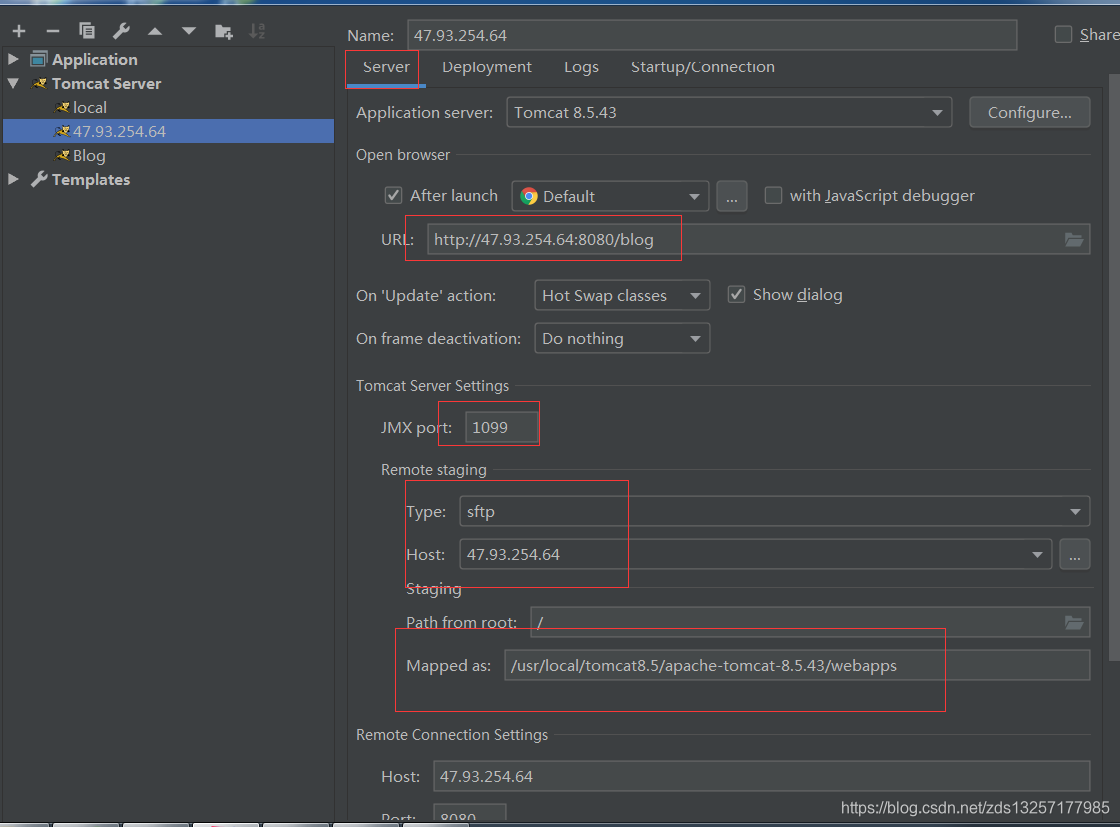Open the Remote staging Host dropdown

click(756, 554)
